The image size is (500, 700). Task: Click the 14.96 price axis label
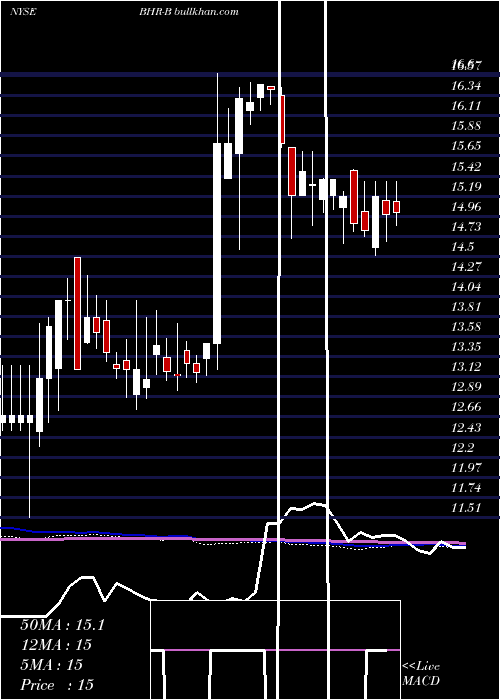pyautogui.click(x=467, y=207)
